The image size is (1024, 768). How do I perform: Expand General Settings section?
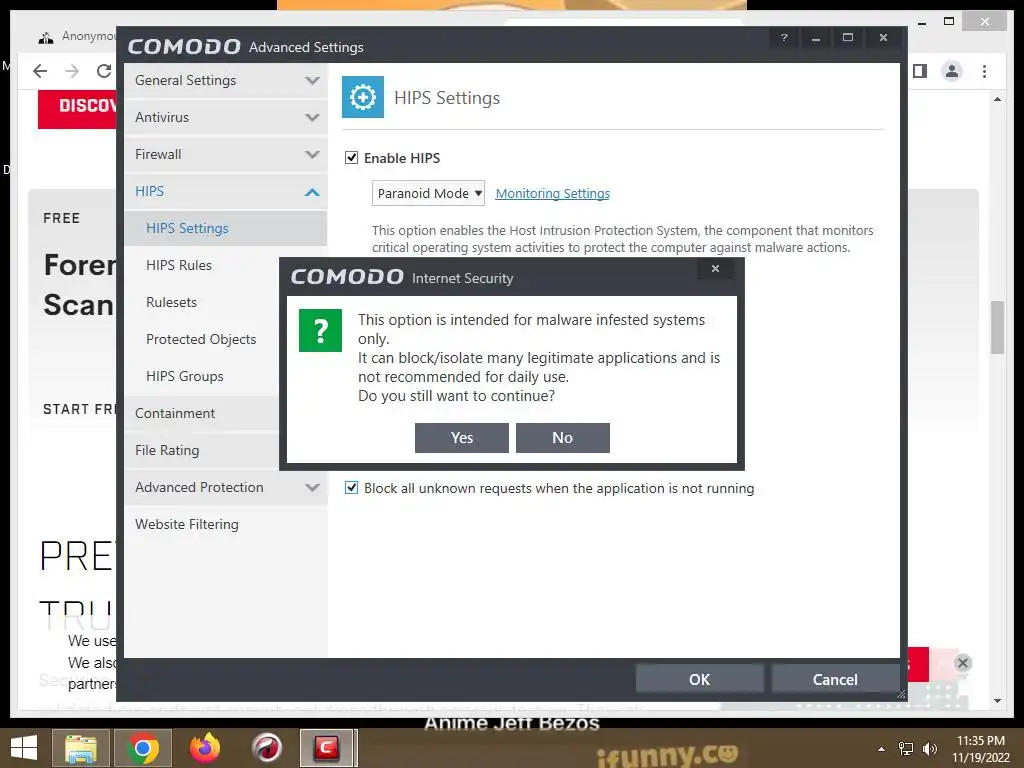(x=226, y=80)
